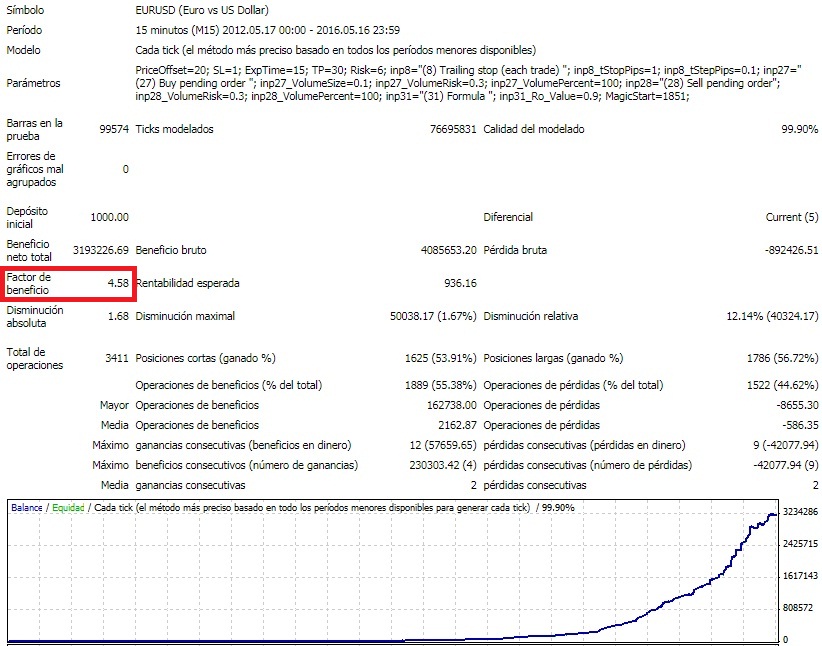Viewport: 822px width, 646px height.
Task: Click the "Ticks modelados" label
Action: click(x=174, y=129)
